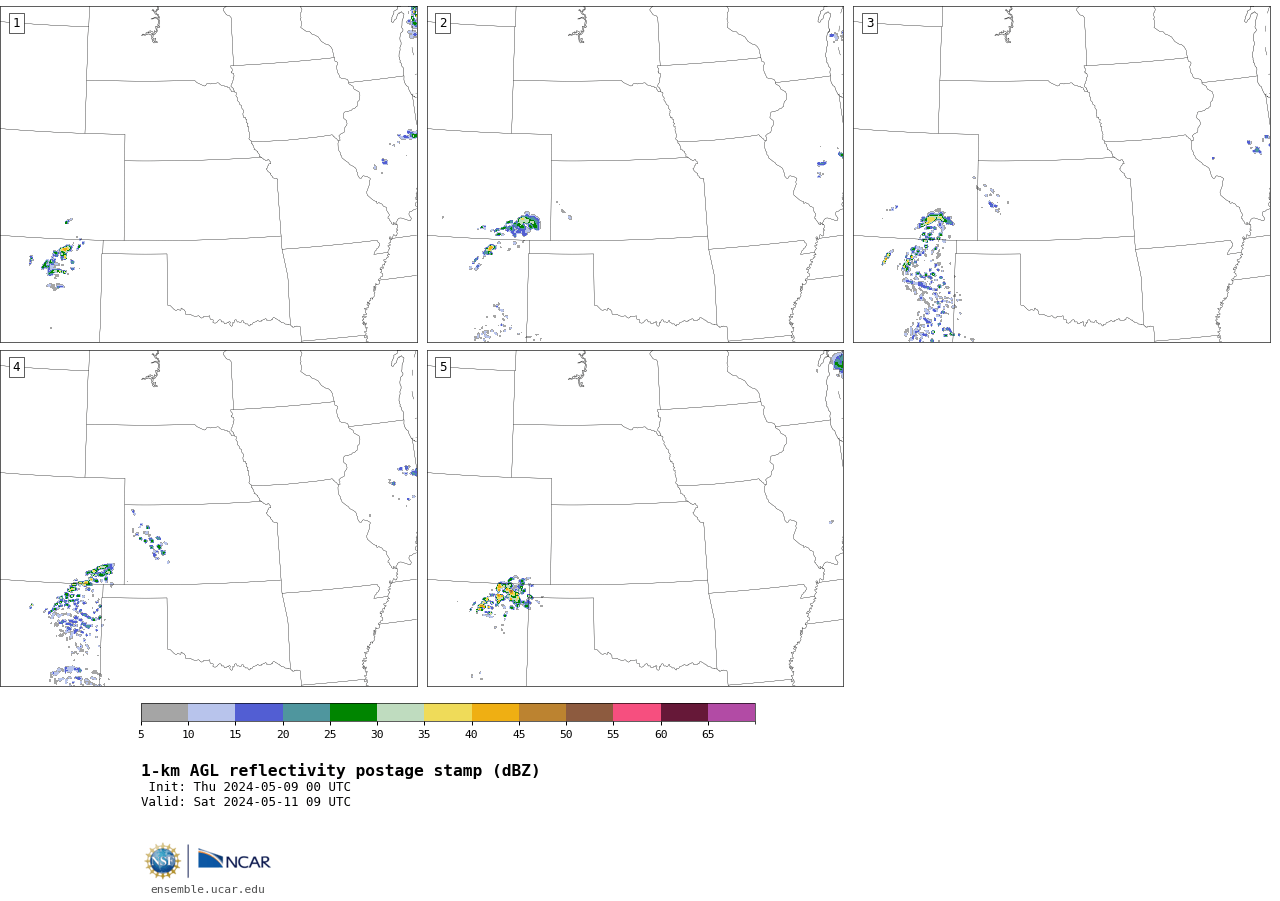The width and height of the screenshot is (1280, 901).
Task: Click the 65 tick label on colorbar
Action: click(708, 735)
